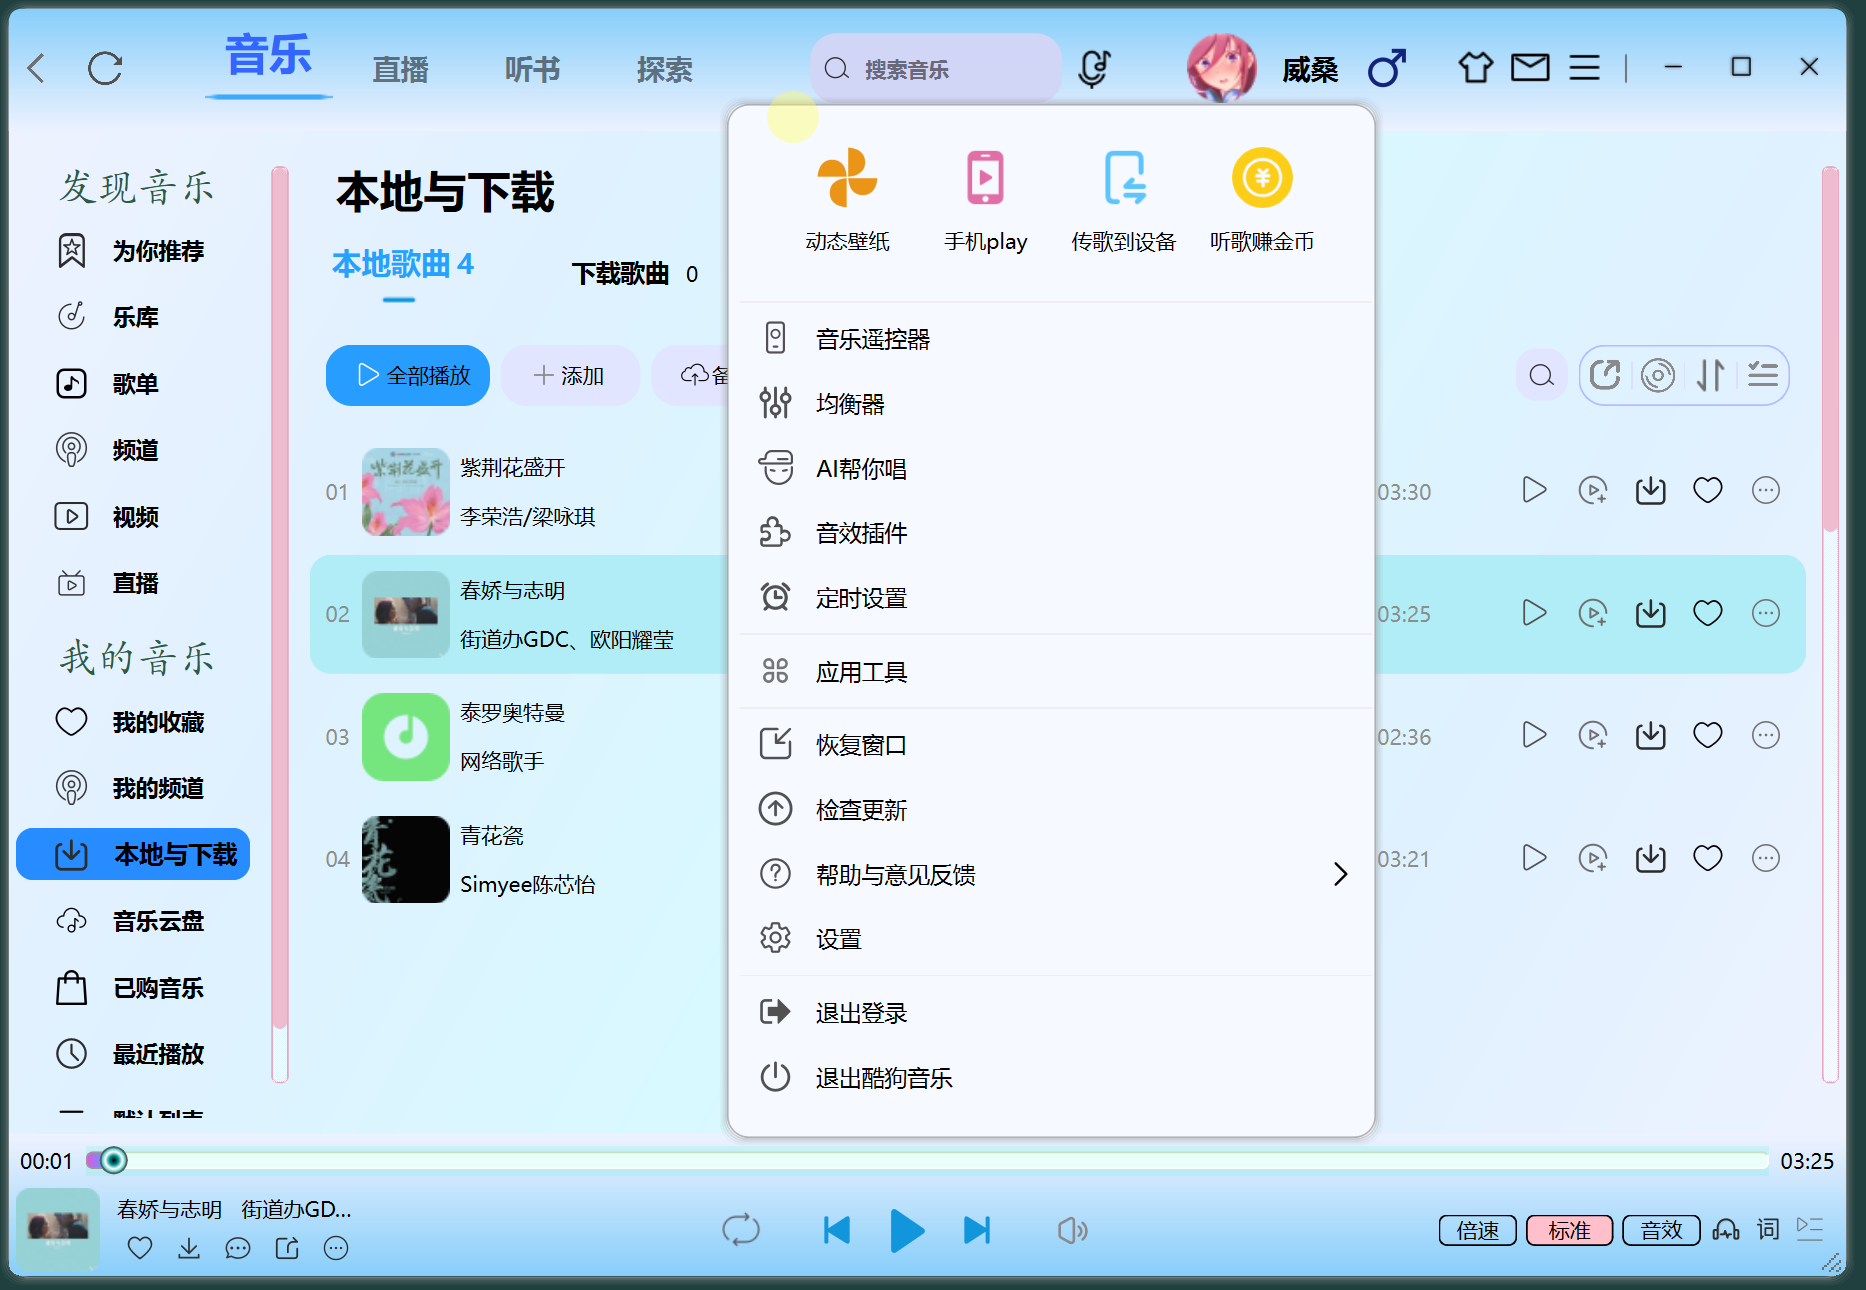Viewport: 1866px width, 1290px height.
Task: Click the playback progress bar handle
Action: [x=114, y=1160]
